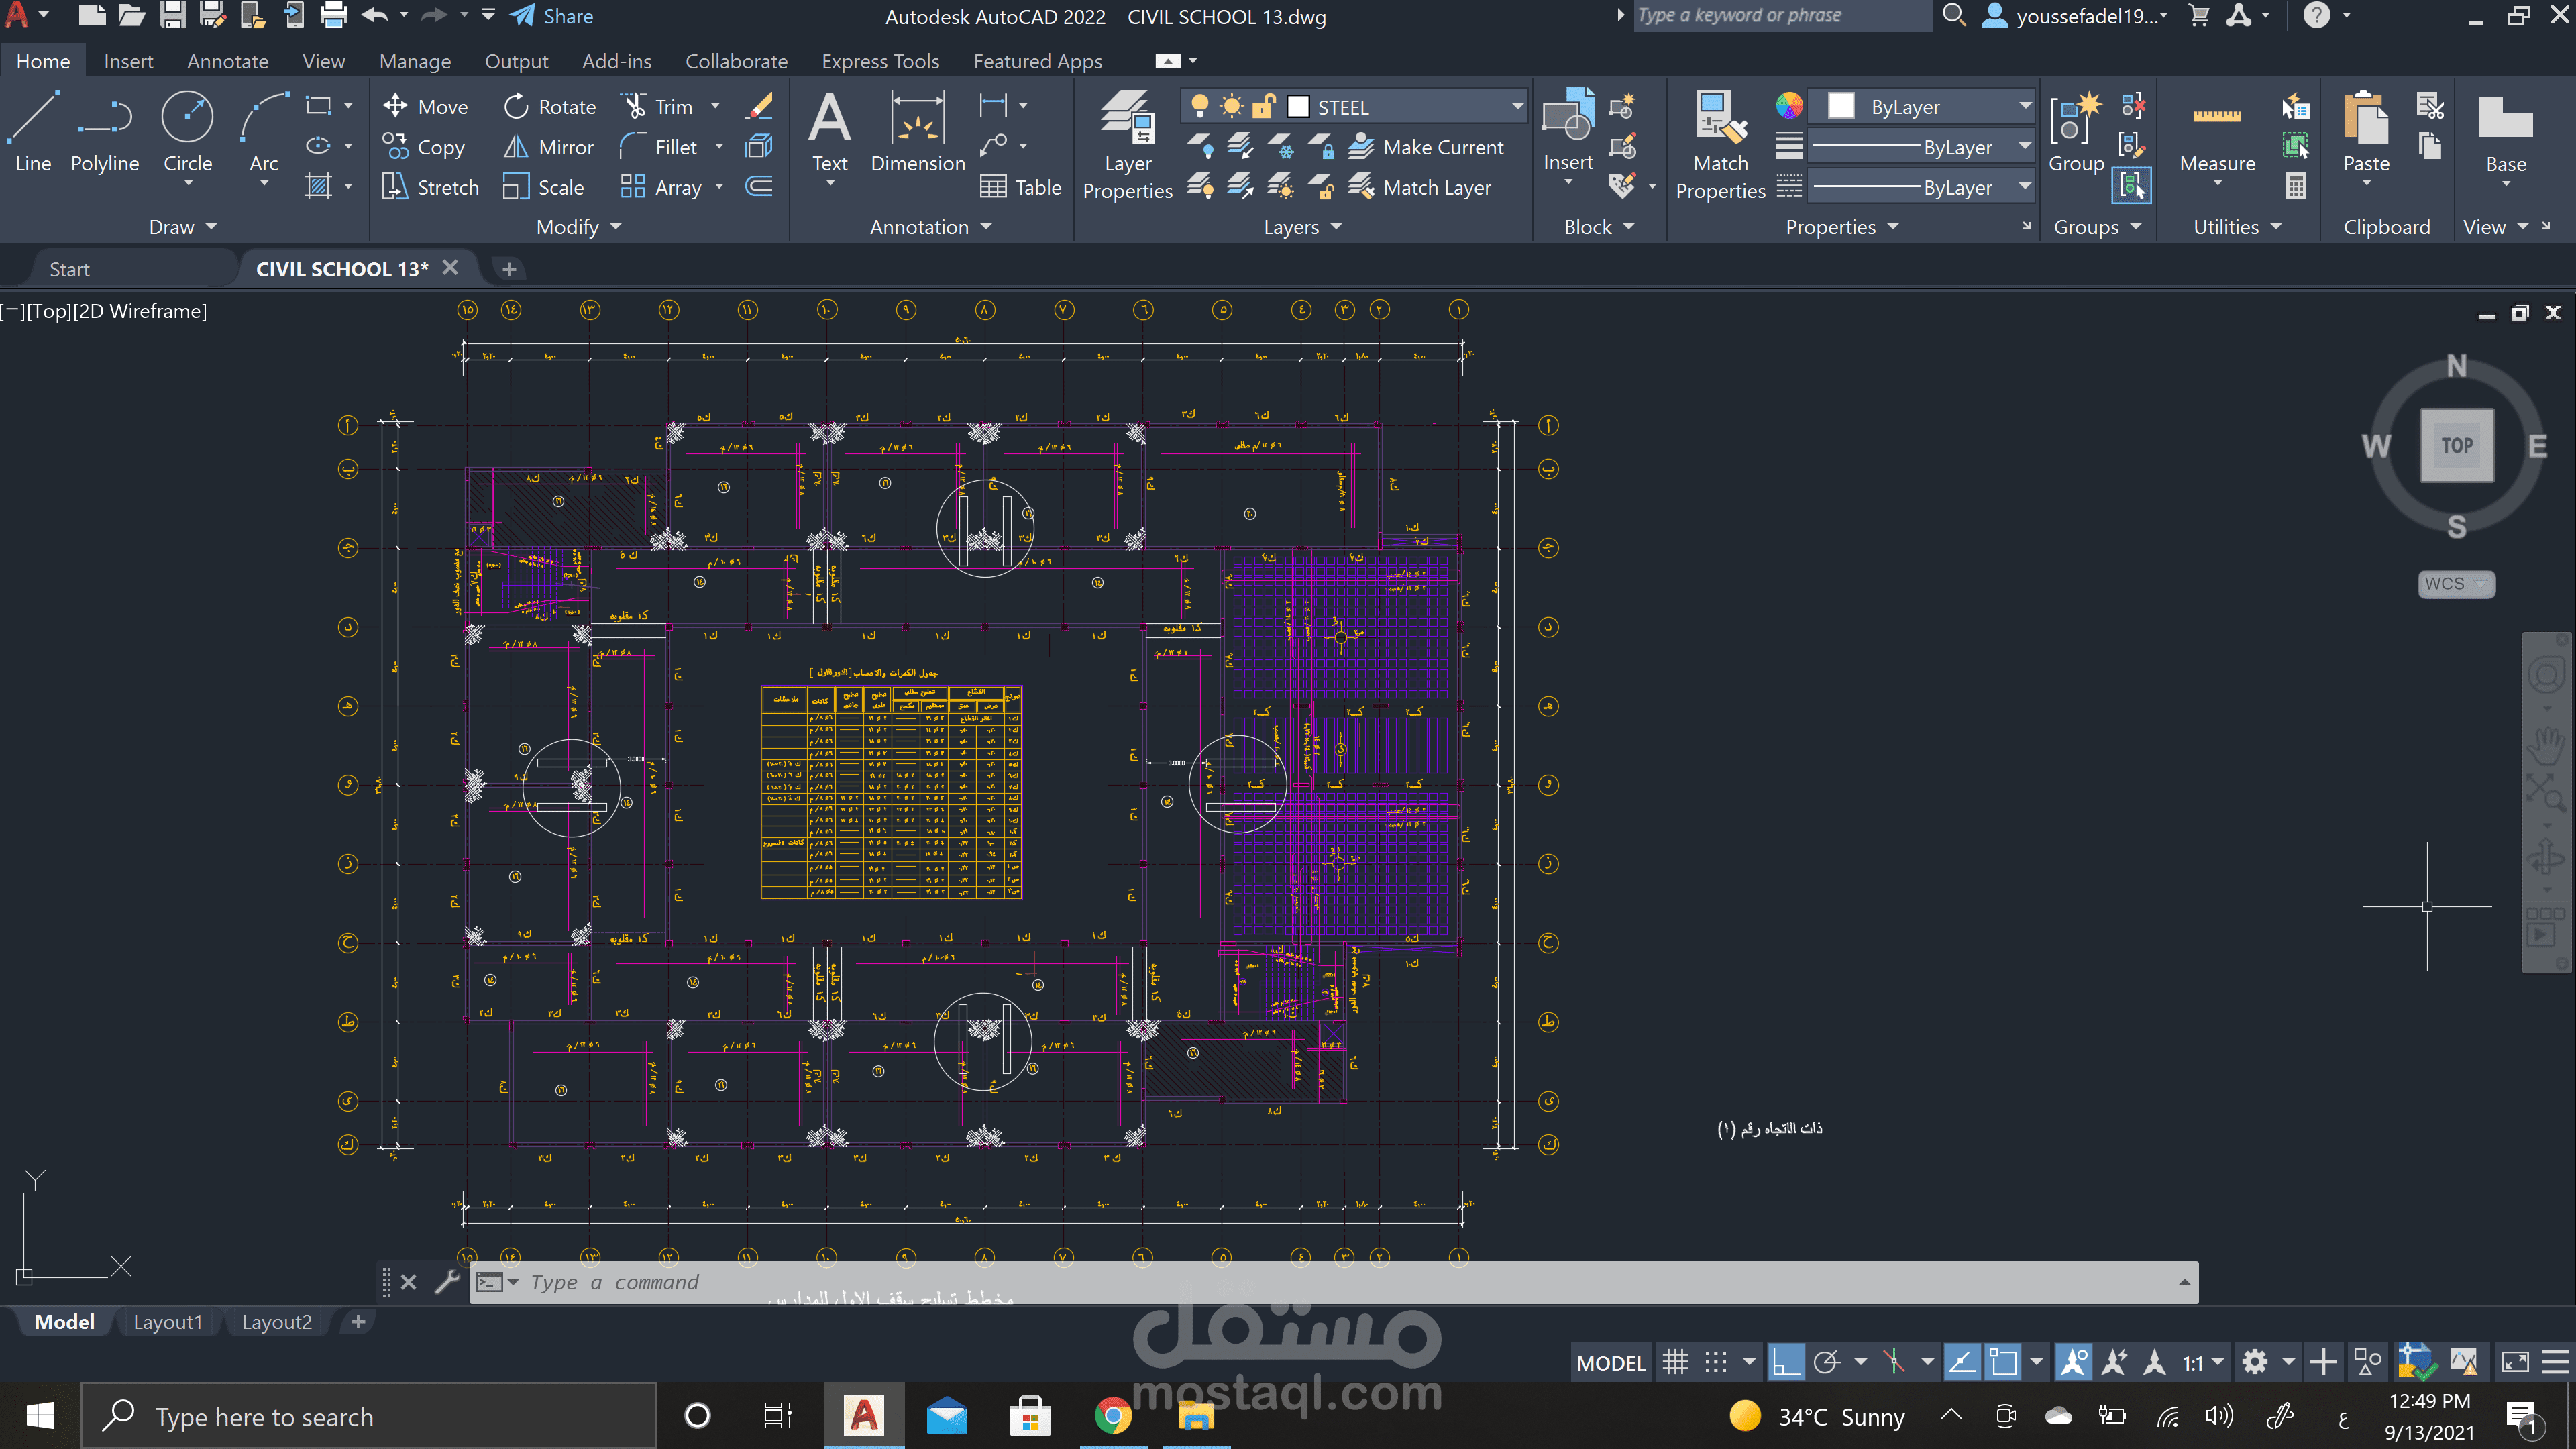Expand the ByLayer object color dropdown
Viewport: 2576px width, 1449px height.
2024,105
